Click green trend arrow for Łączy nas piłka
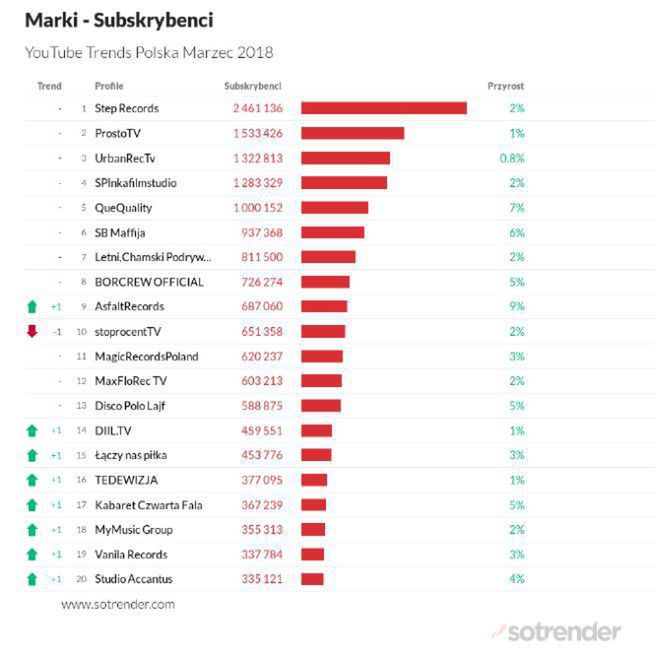The image size is (655, 658). (x=32, y=455)
